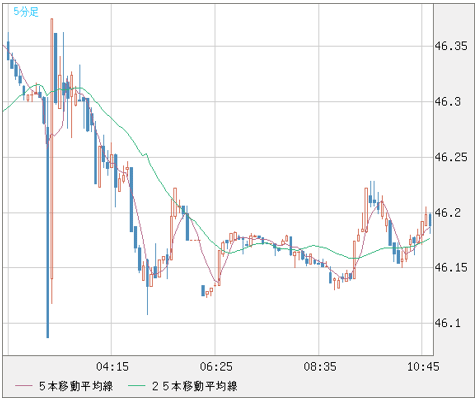Click the 5分足 timeframe label
This screenshot has height=400, width=476.
pyautogui.click(x=26, y=12)
